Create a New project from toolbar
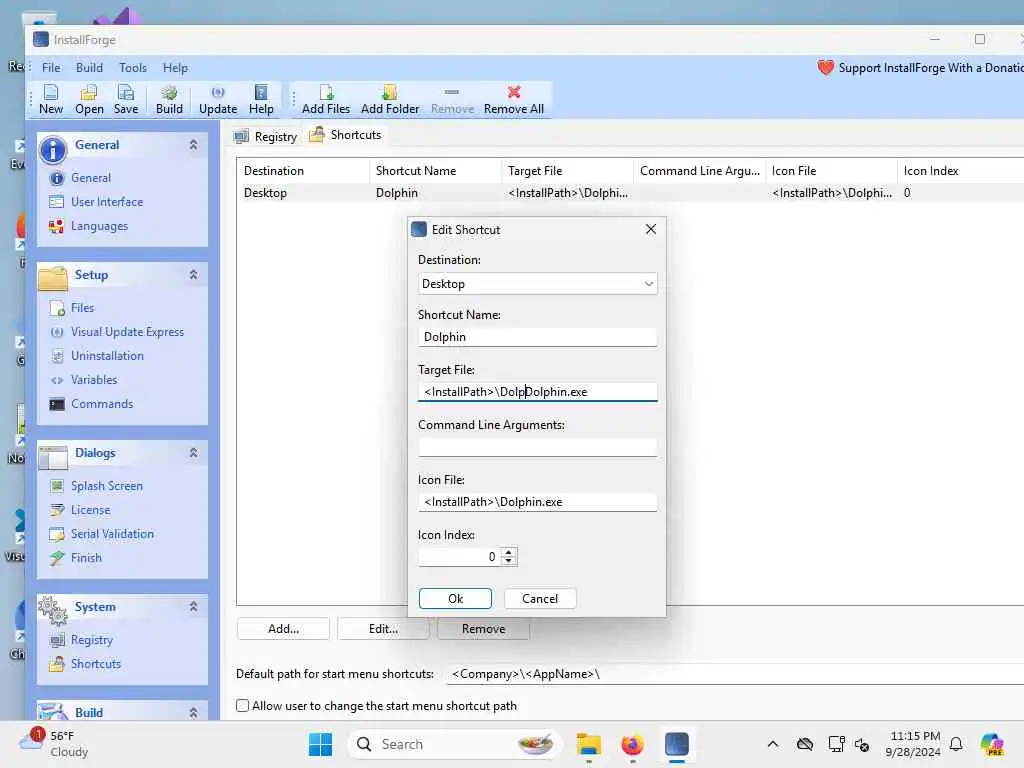Screen dimensions: 1024x768 tap(51, 99)
